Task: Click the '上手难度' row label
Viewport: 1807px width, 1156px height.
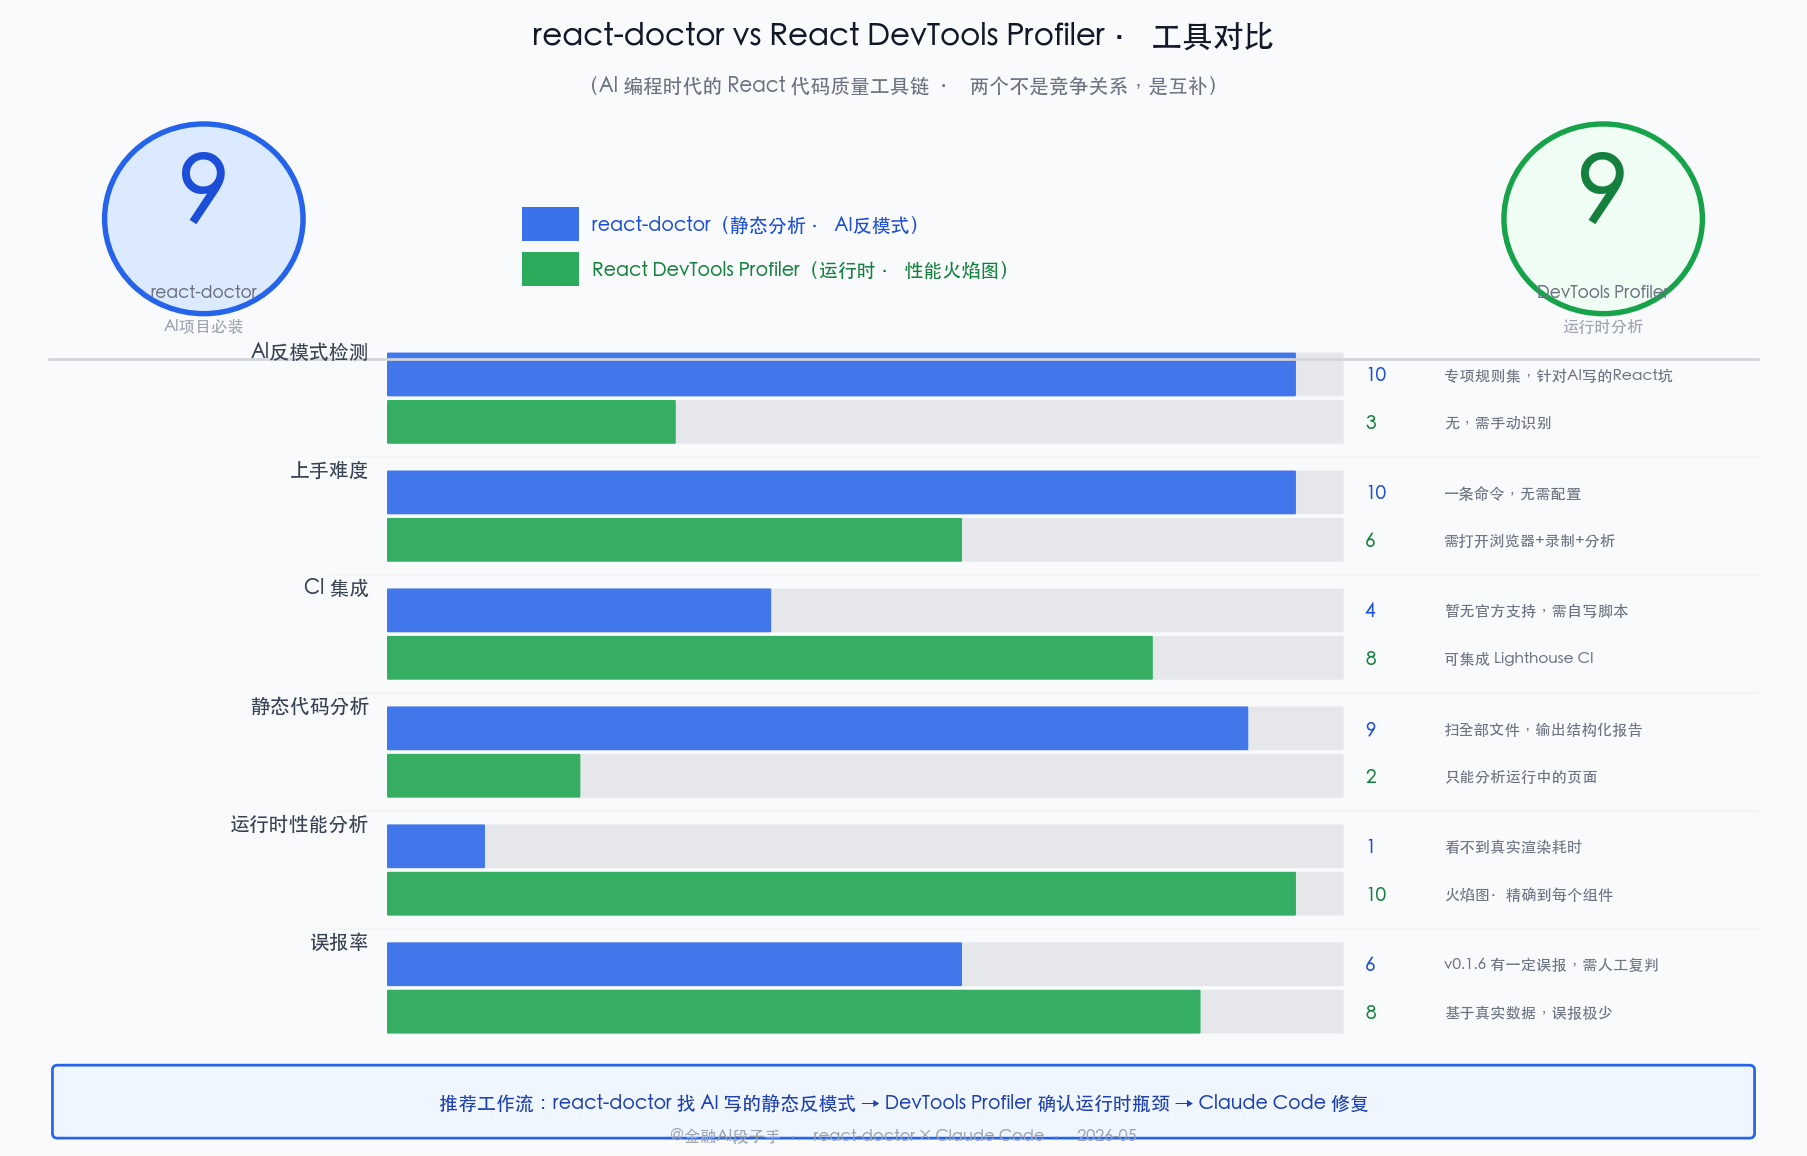Action: point(329,470)
